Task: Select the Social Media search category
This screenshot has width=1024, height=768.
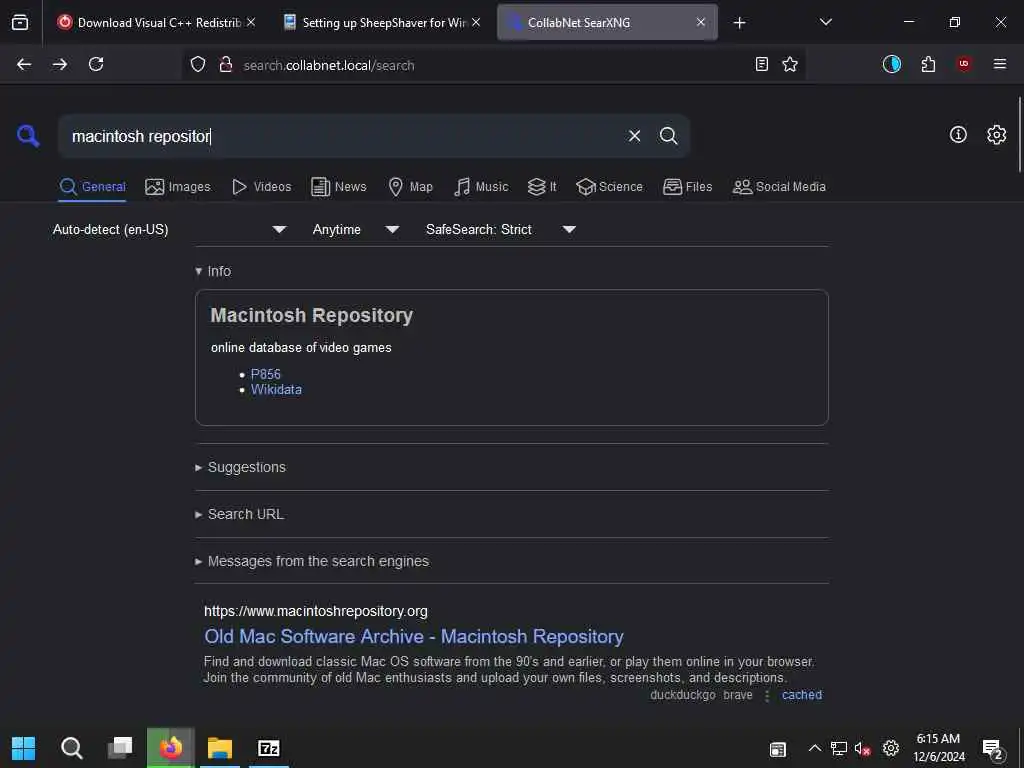Action: (x=779, y=187)
